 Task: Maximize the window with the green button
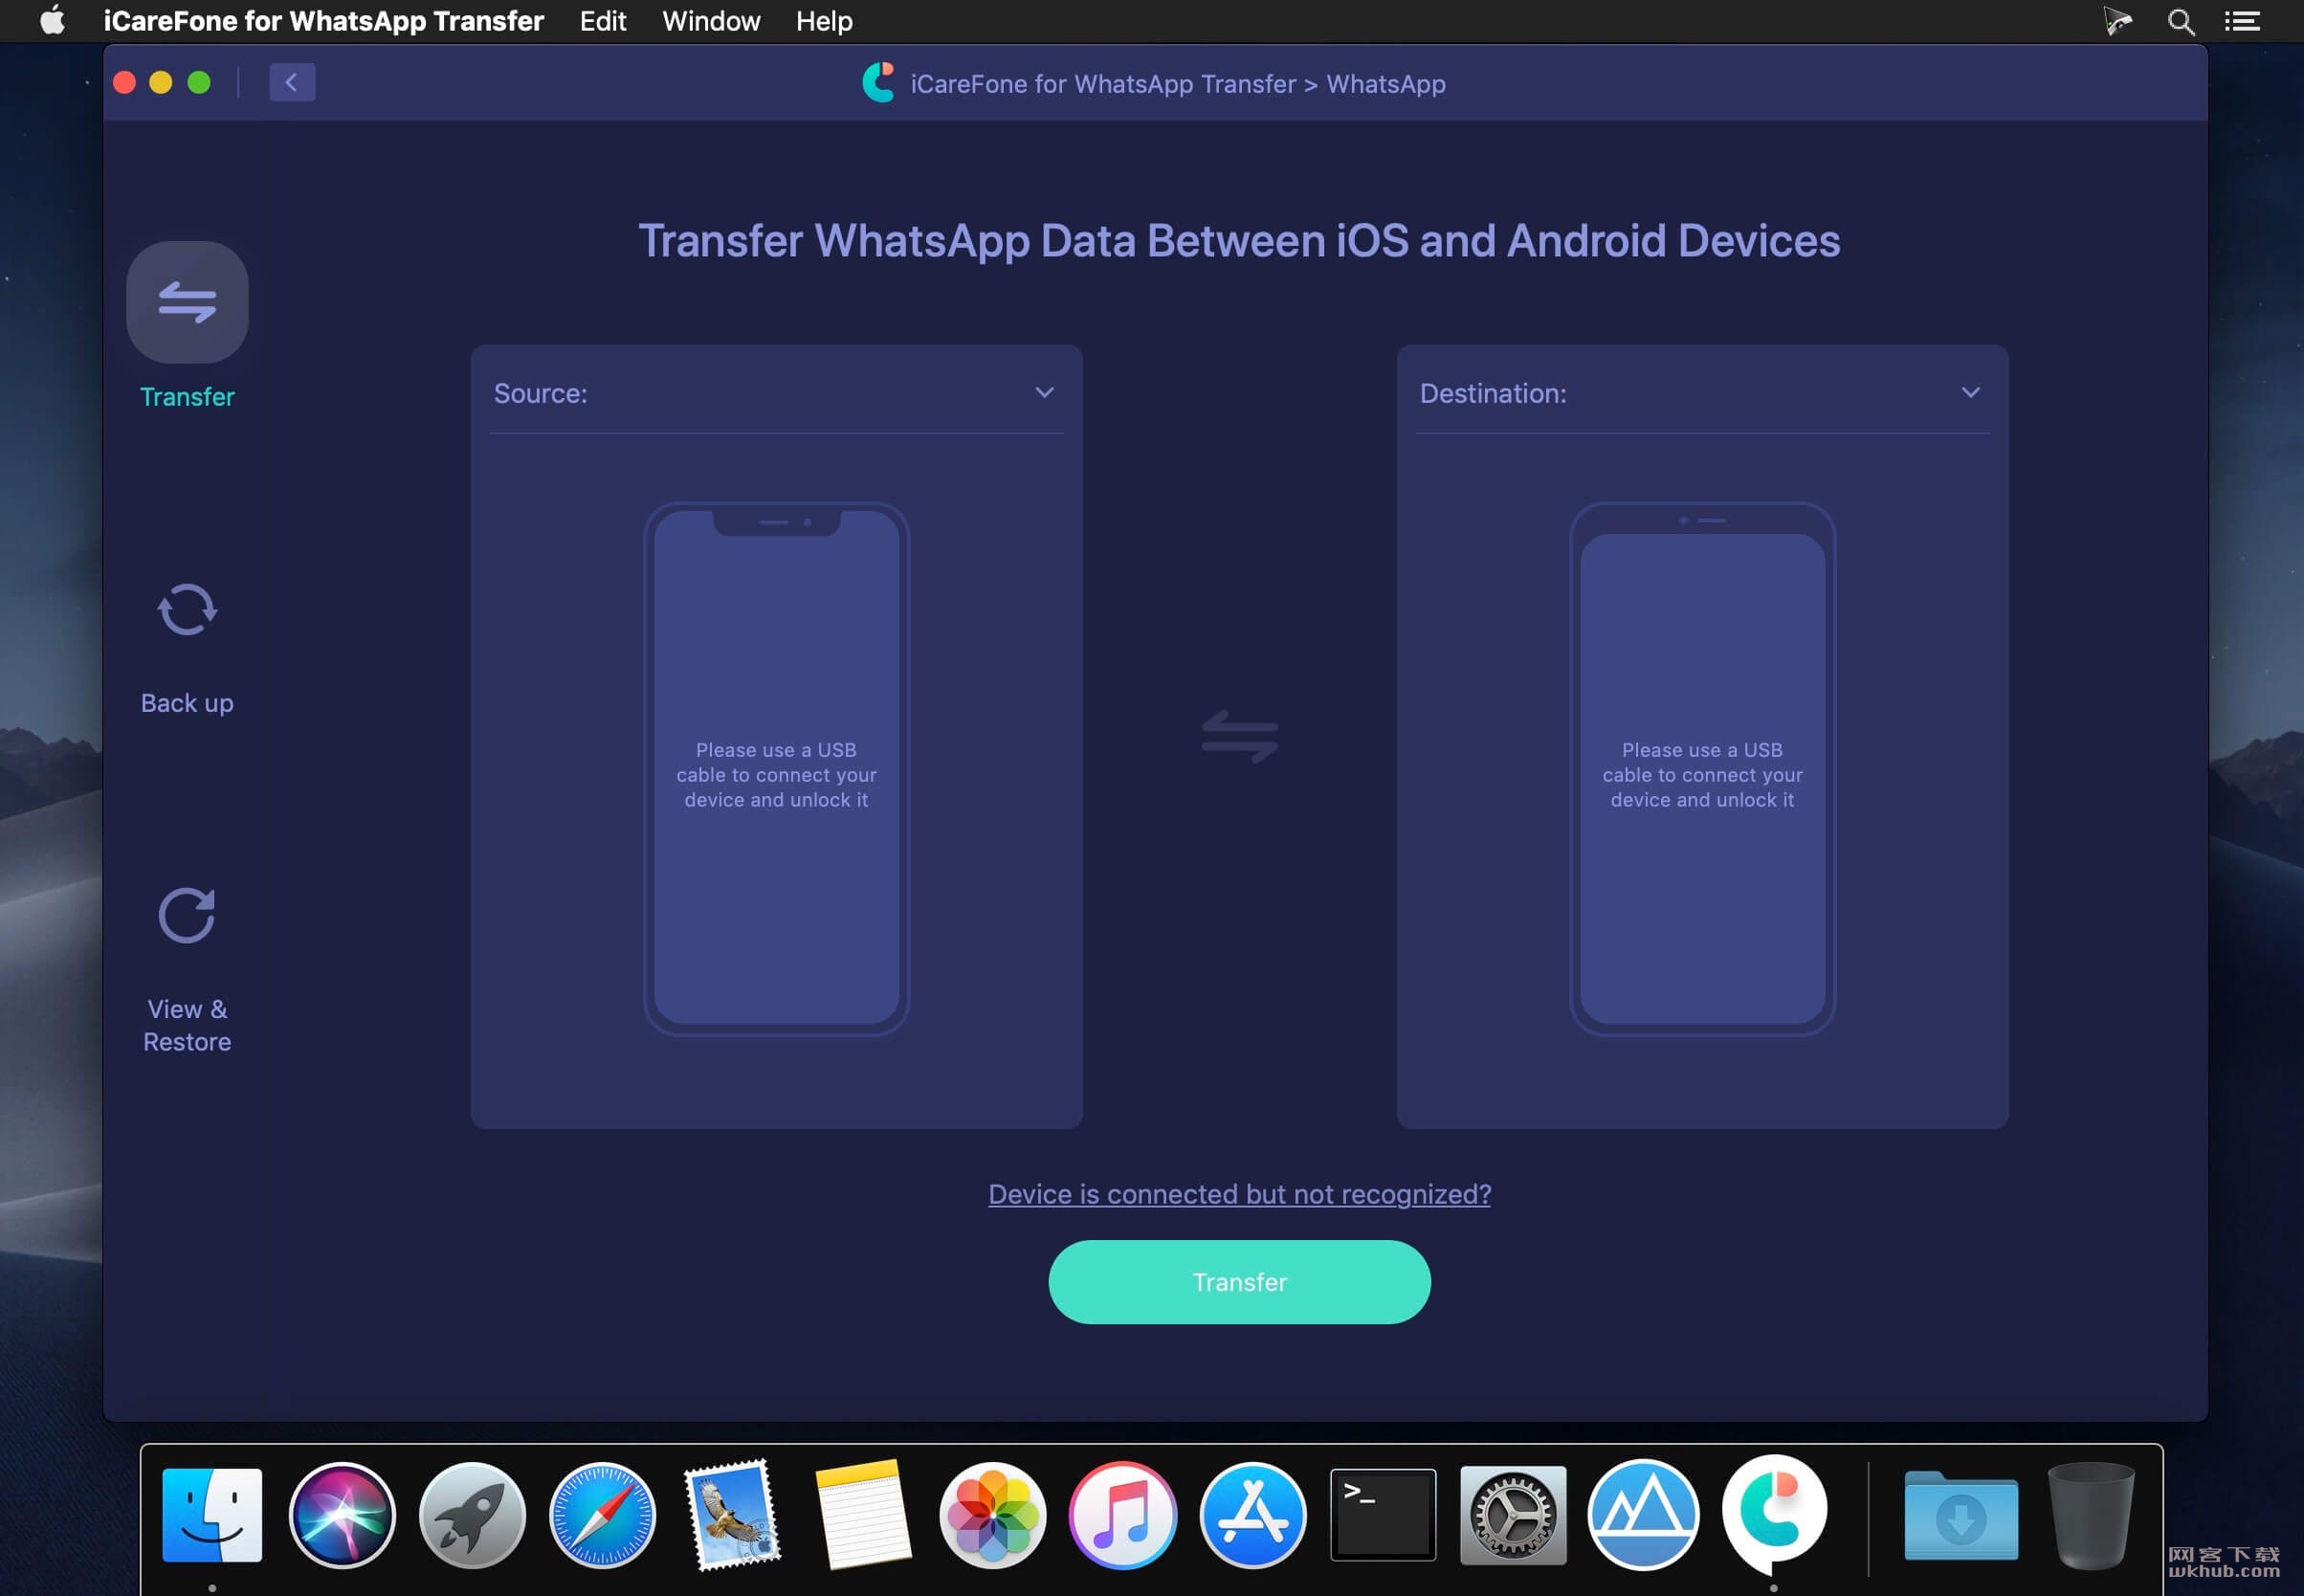coord(199,82)
